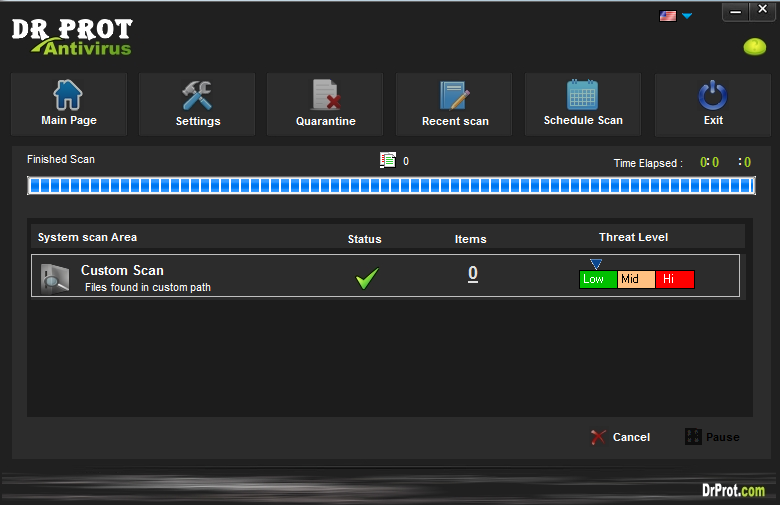Viewport: 780px width, 505px height.
Task: Click the blue threat level pointer marker
Action: tap(596, 264)
